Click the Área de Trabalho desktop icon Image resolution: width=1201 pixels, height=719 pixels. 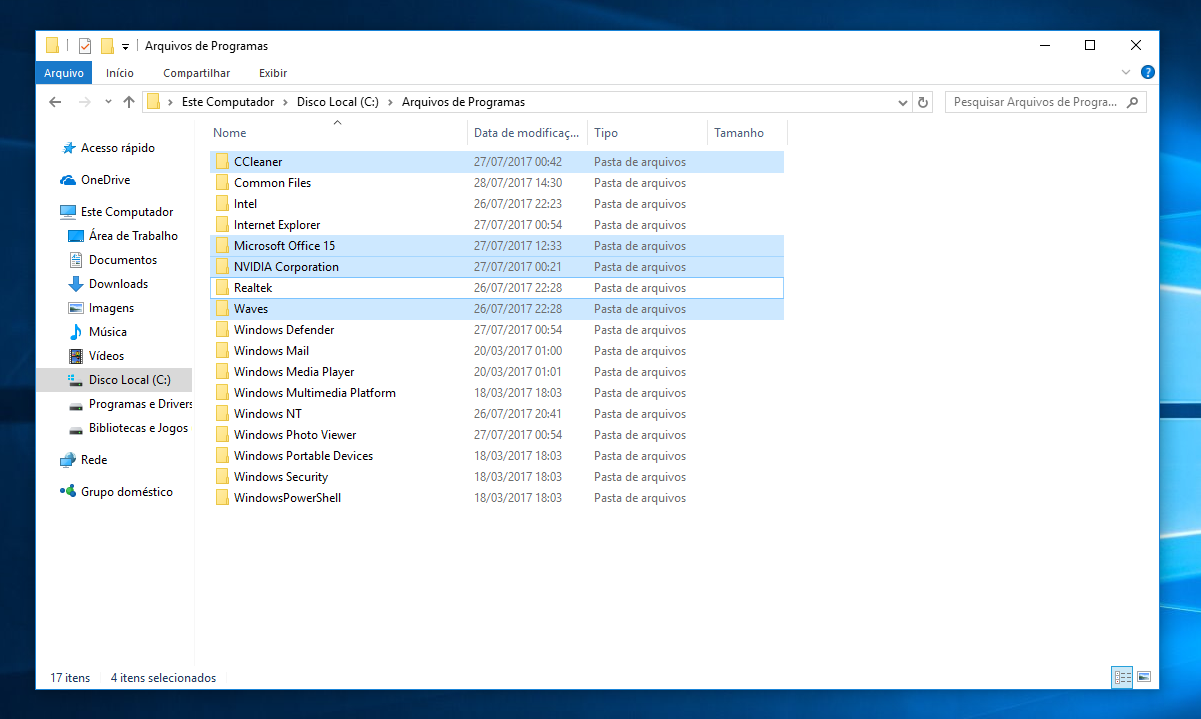click(x=76, y=236)
